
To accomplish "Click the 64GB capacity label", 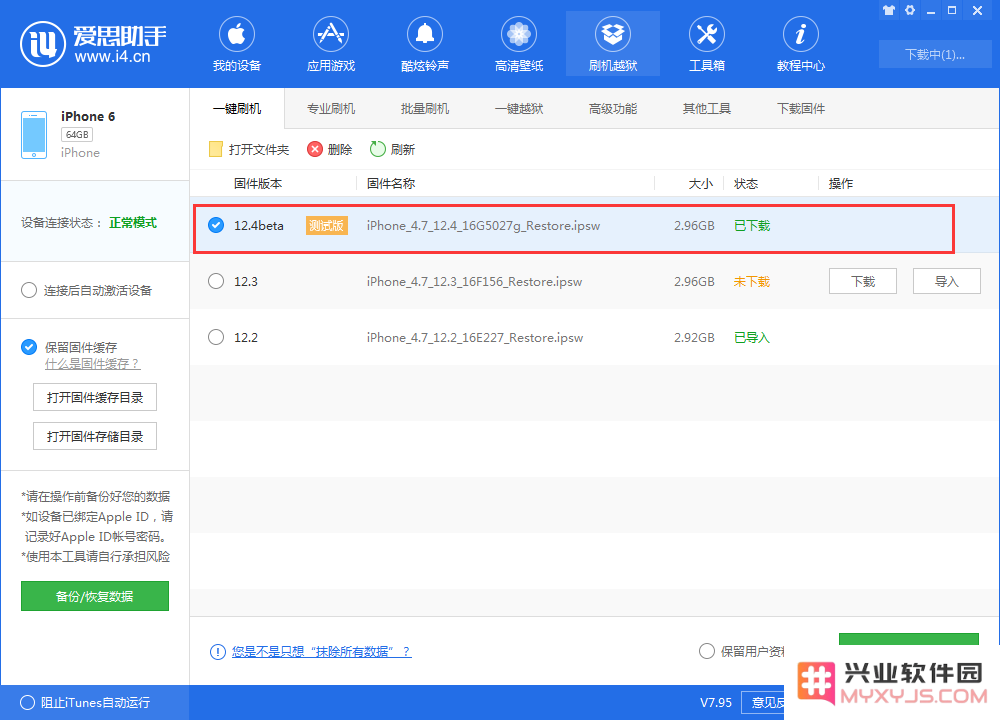I will pyautogui.click(x=77, y=135).
